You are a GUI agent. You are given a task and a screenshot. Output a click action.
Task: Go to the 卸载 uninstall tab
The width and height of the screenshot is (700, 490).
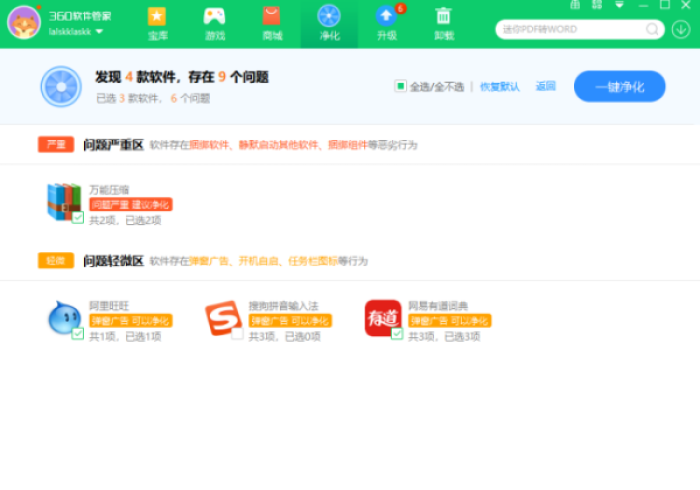pyautogui.click(x=444, y=24)
